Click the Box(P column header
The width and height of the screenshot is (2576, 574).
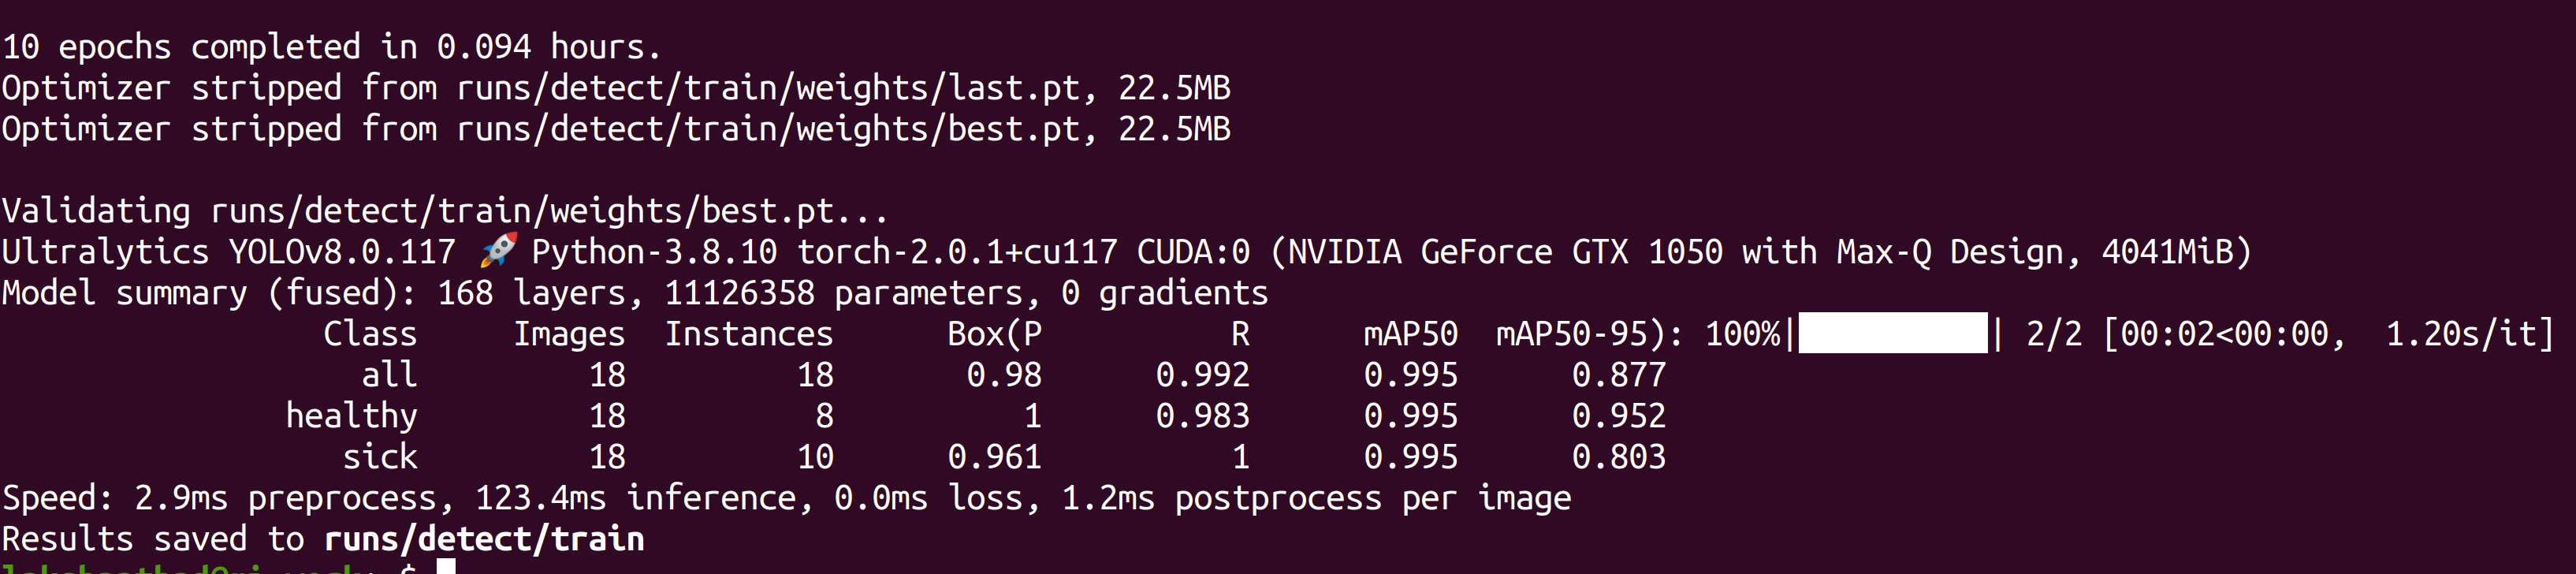(994, 334)
